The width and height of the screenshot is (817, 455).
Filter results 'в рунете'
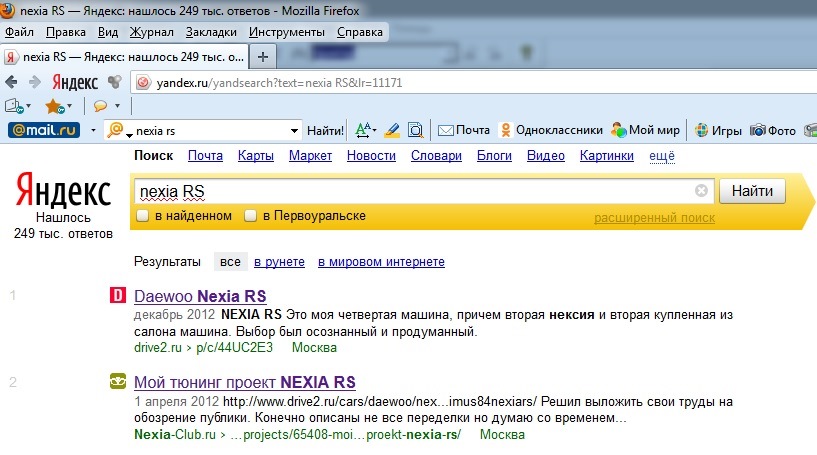point(279,262)
